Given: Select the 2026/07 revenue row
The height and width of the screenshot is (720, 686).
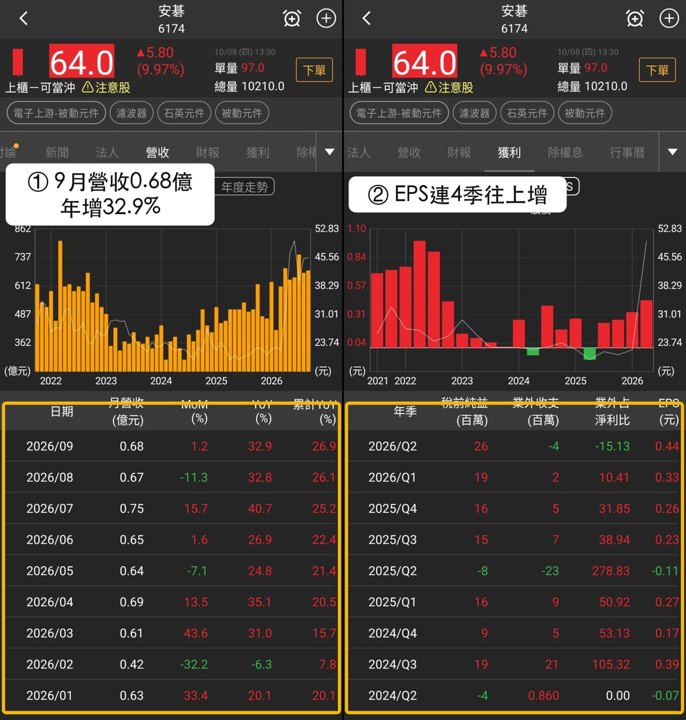Looking at the screenshot, I should [171, 508].
